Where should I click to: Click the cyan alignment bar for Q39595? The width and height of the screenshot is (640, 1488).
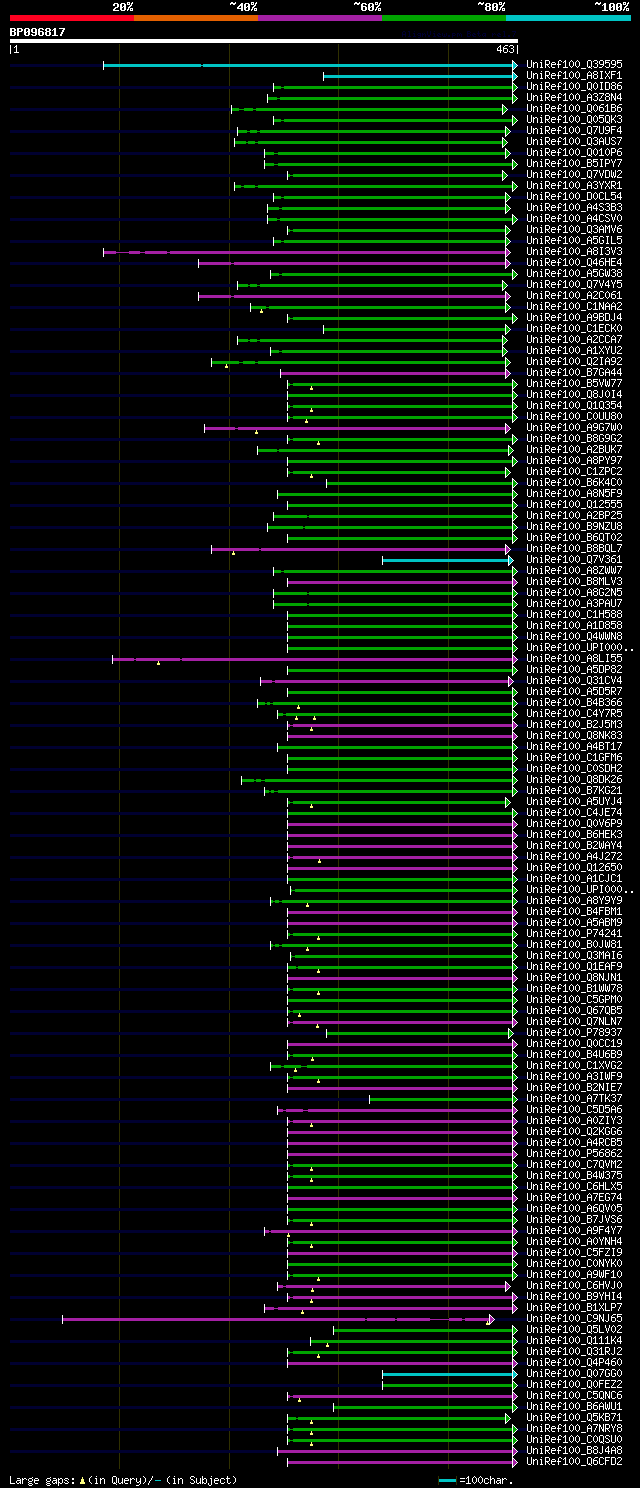point(310,64)
